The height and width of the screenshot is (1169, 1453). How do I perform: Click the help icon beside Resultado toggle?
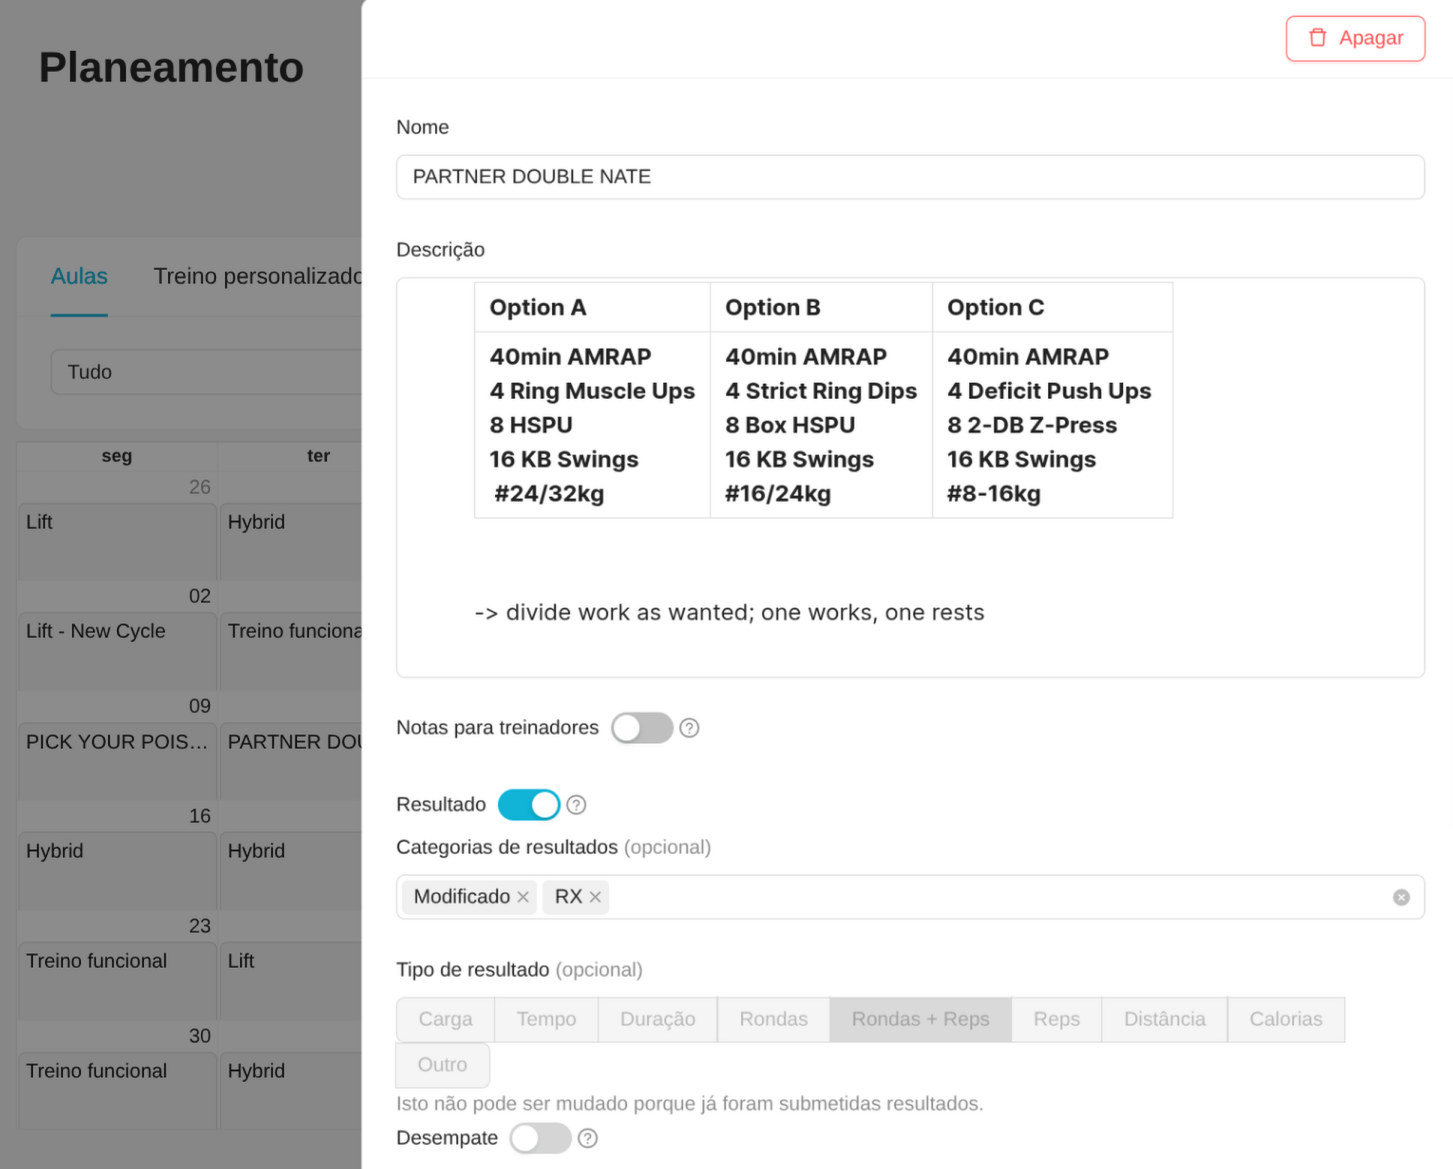(x=576, y=805)
